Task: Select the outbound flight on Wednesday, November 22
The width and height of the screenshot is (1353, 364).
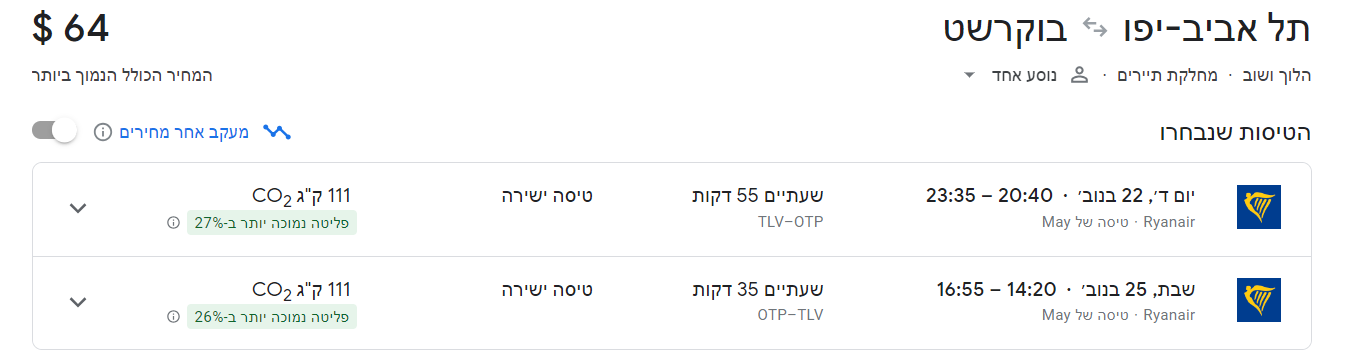Action: [x=671, y=209]
